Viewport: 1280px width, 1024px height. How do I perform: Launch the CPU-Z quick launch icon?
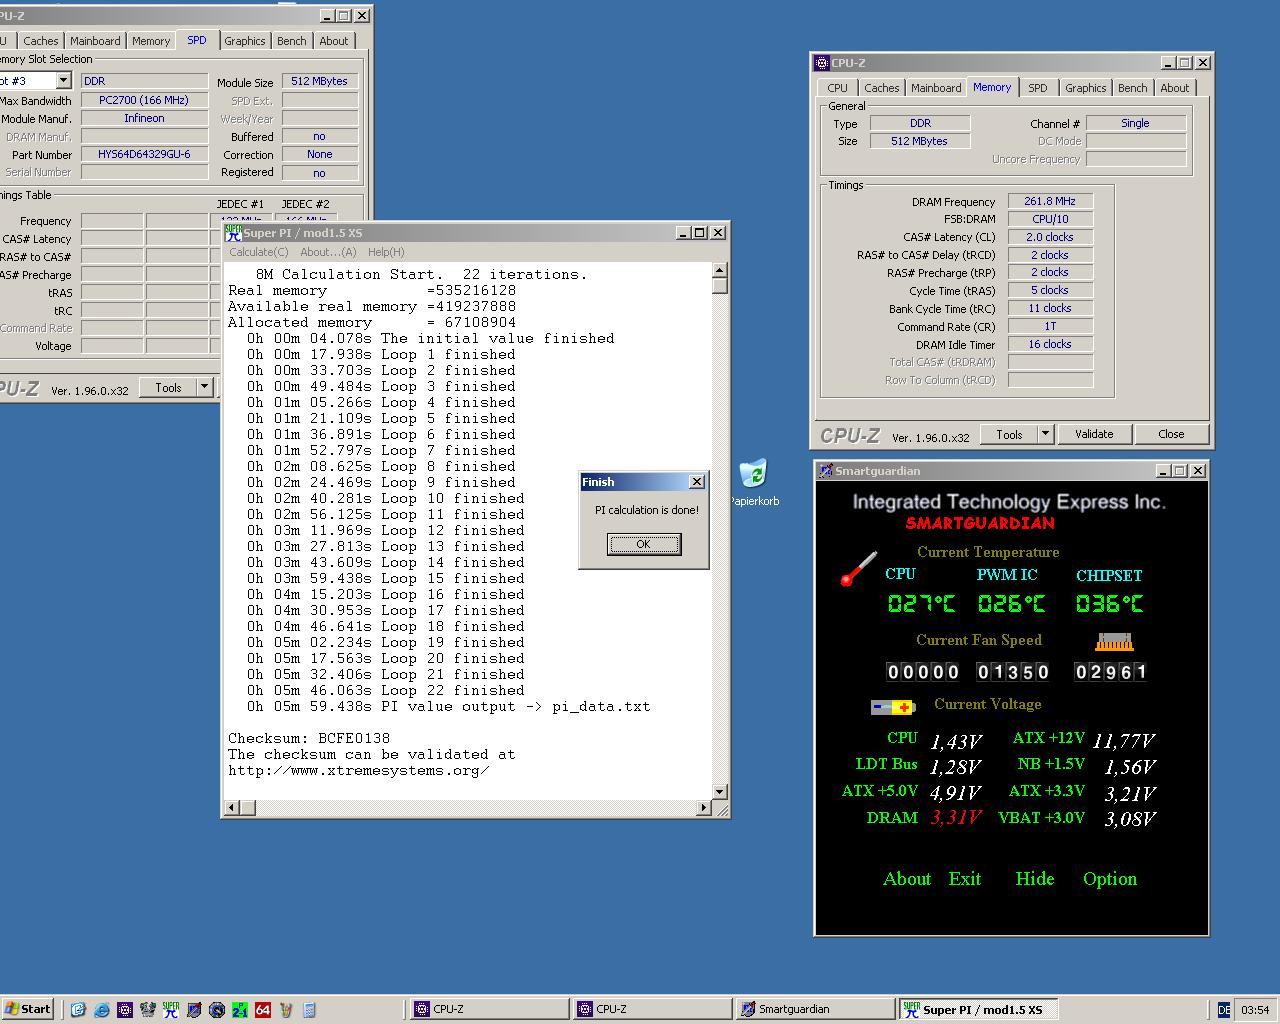point(125,1010)
